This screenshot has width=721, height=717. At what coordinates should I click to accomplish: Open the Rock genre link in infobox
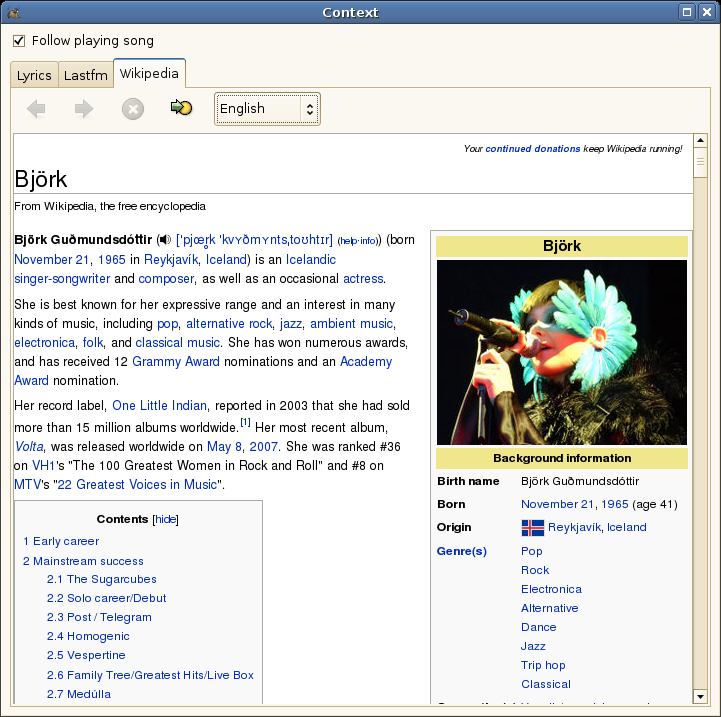click(535, 570)
